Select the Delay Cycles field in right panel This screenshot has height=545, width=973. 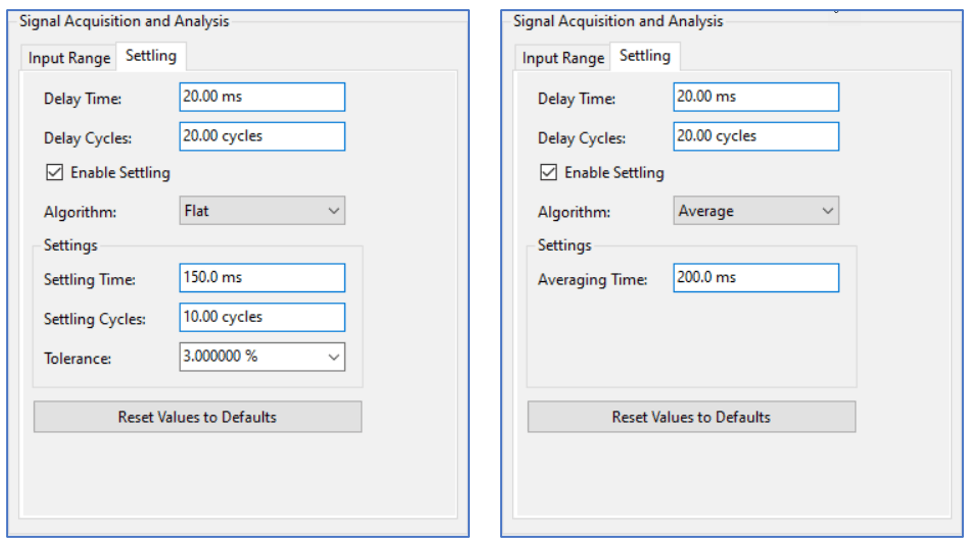(x=756, y=136)
